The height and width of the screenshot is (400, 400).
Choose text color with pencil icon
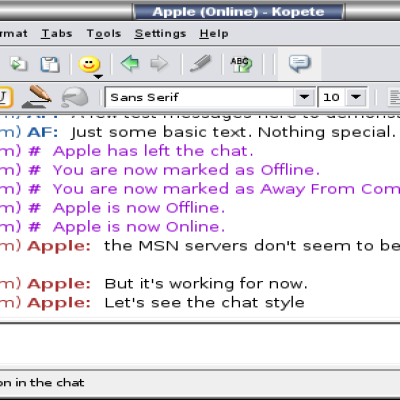pos(36,97)
